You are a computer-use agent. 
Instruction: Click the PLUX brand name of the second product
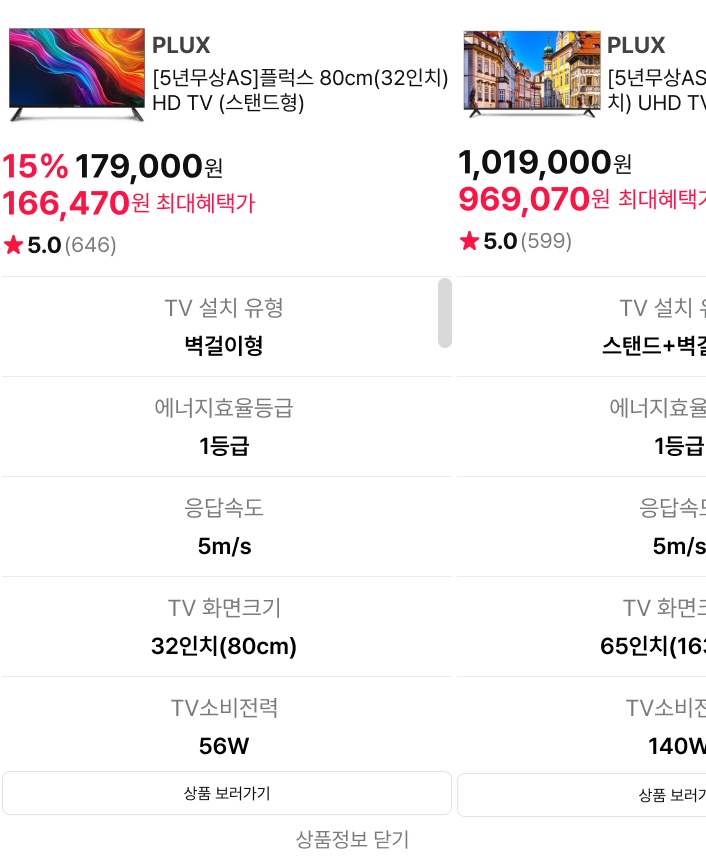click(636, 45)
